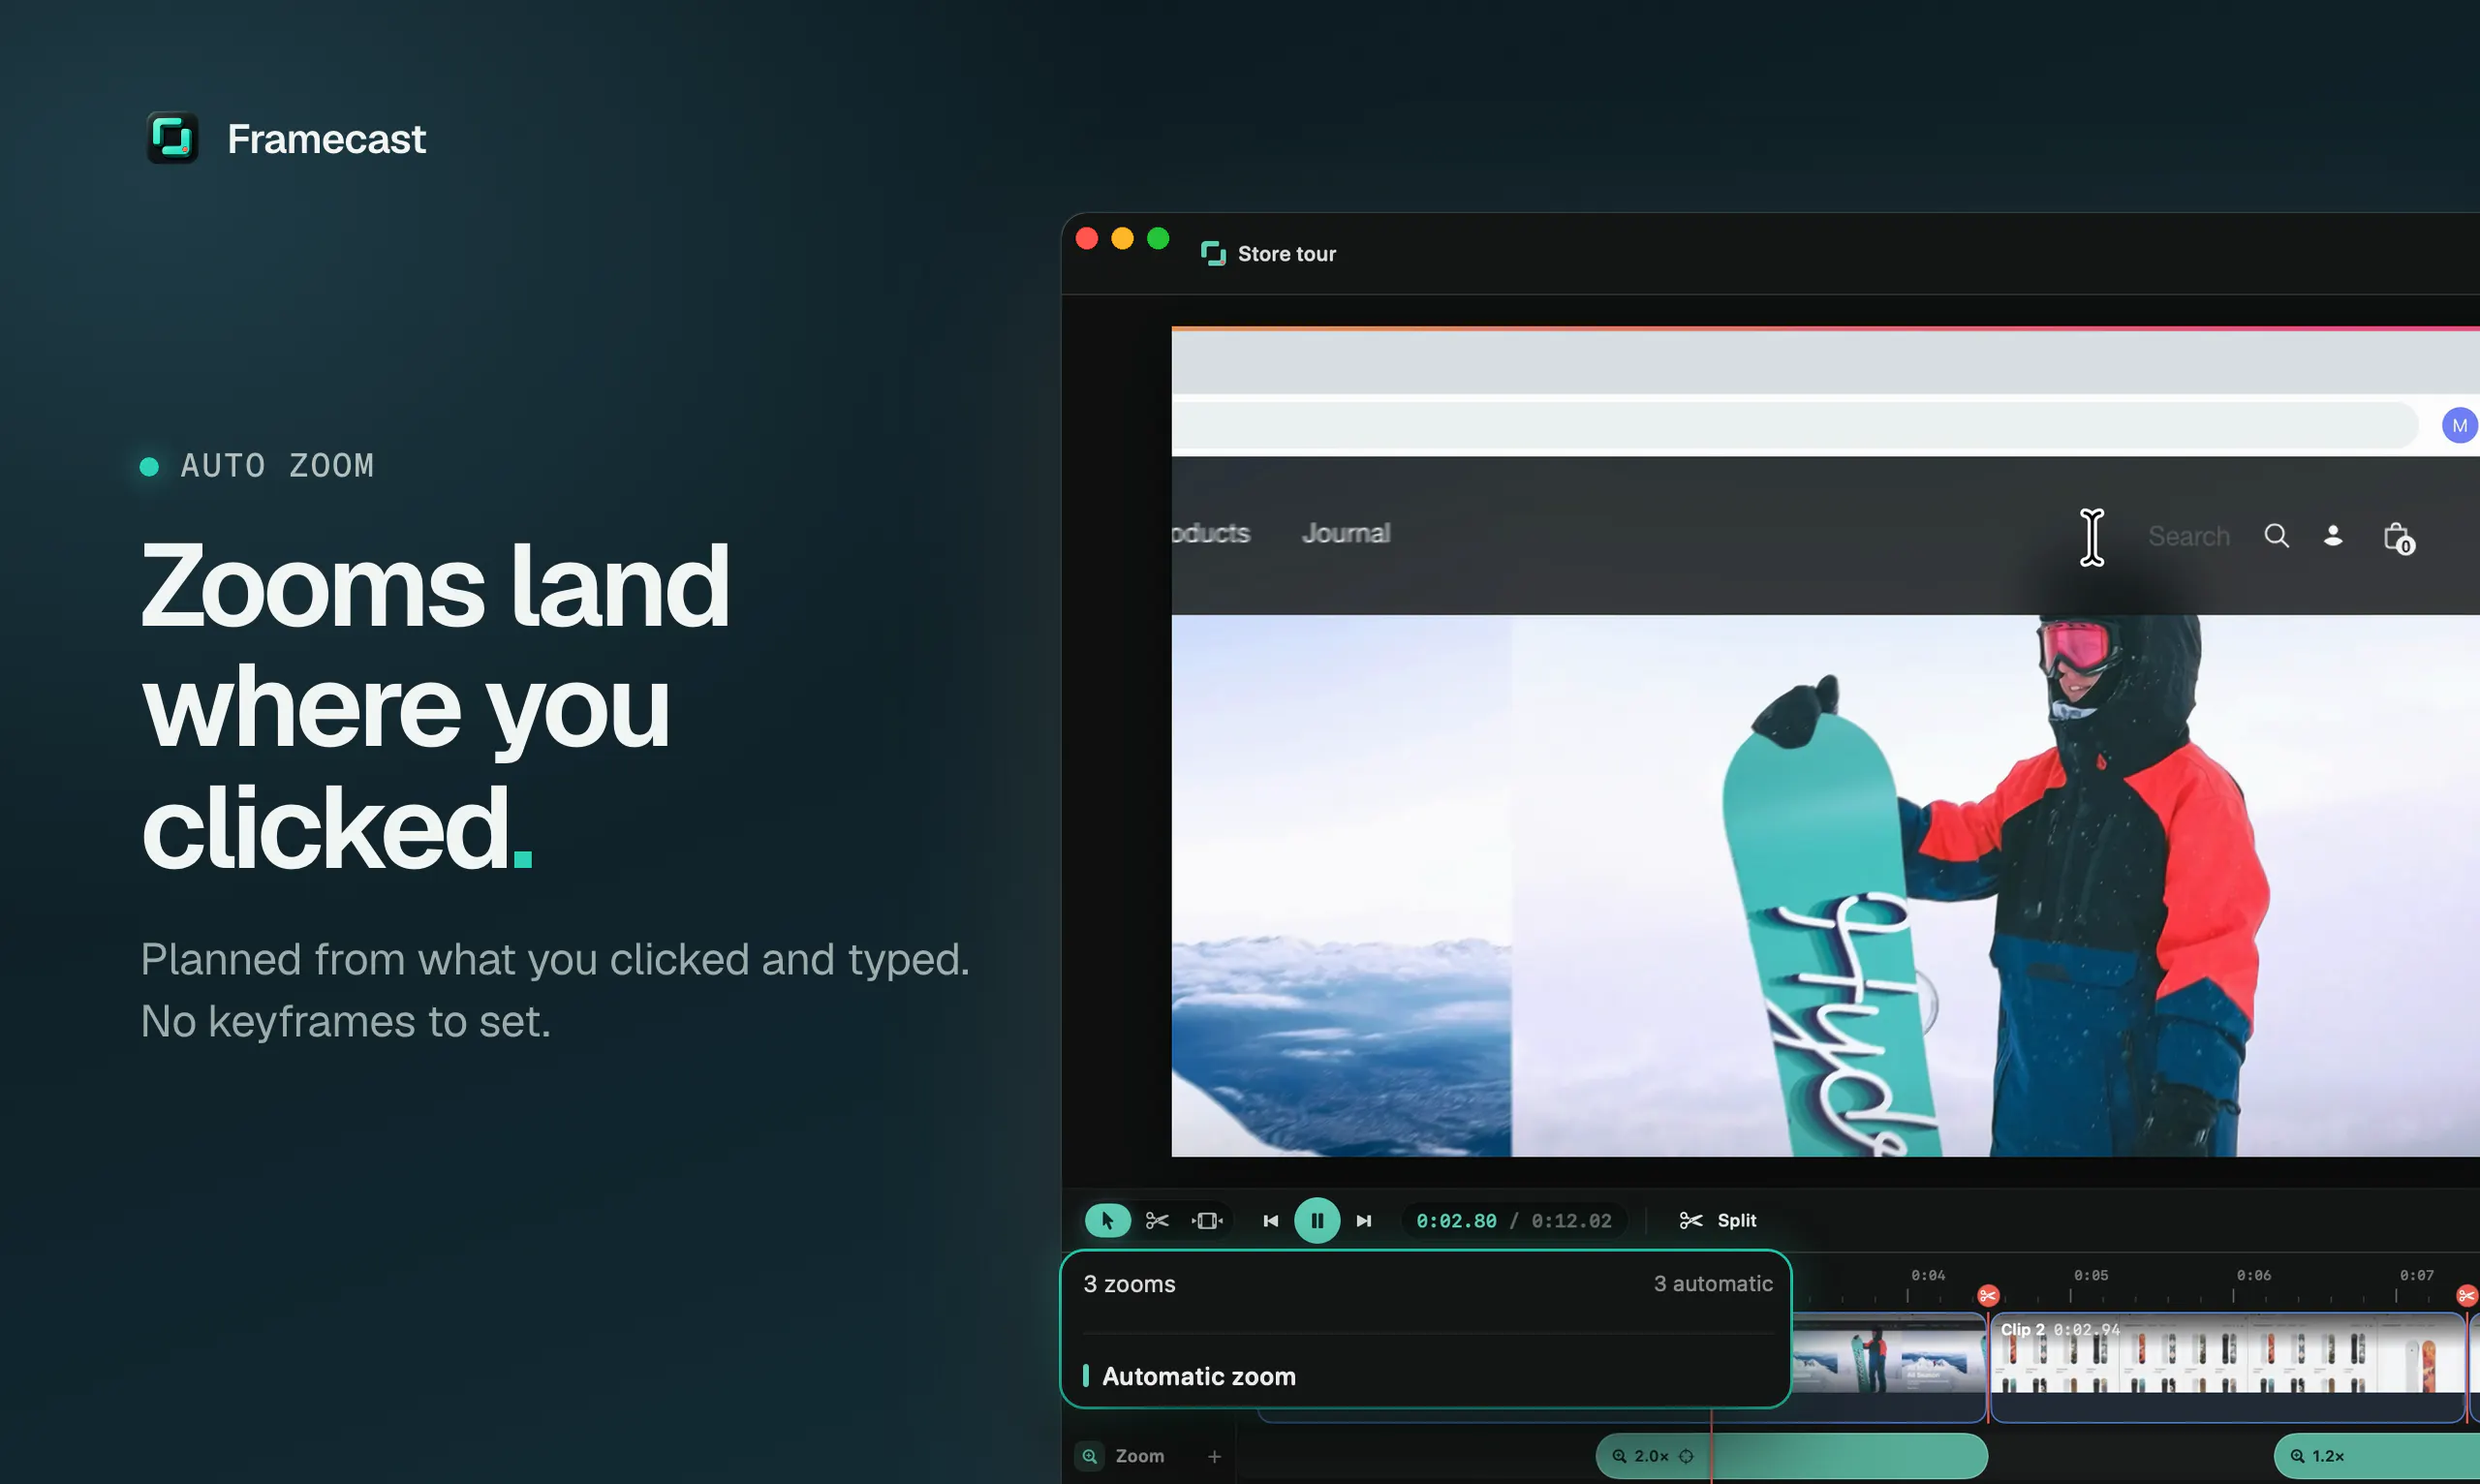Viewport: 2480px width, 1484px height.
Task: Click the Automatic zoom entry
Action: [x=1198, y=1376]
